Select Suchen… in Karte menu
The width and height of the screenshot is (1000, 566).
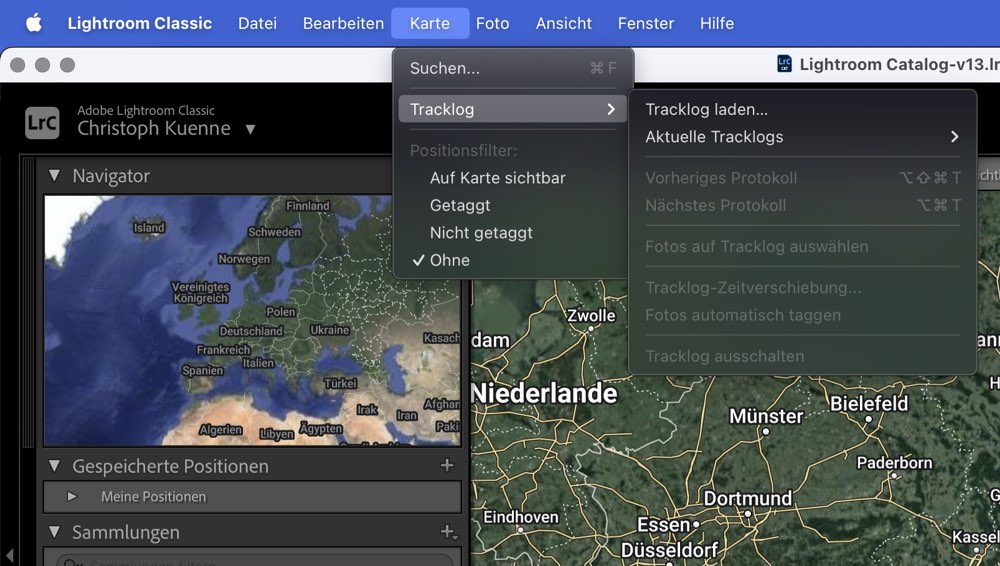[444, 68]
